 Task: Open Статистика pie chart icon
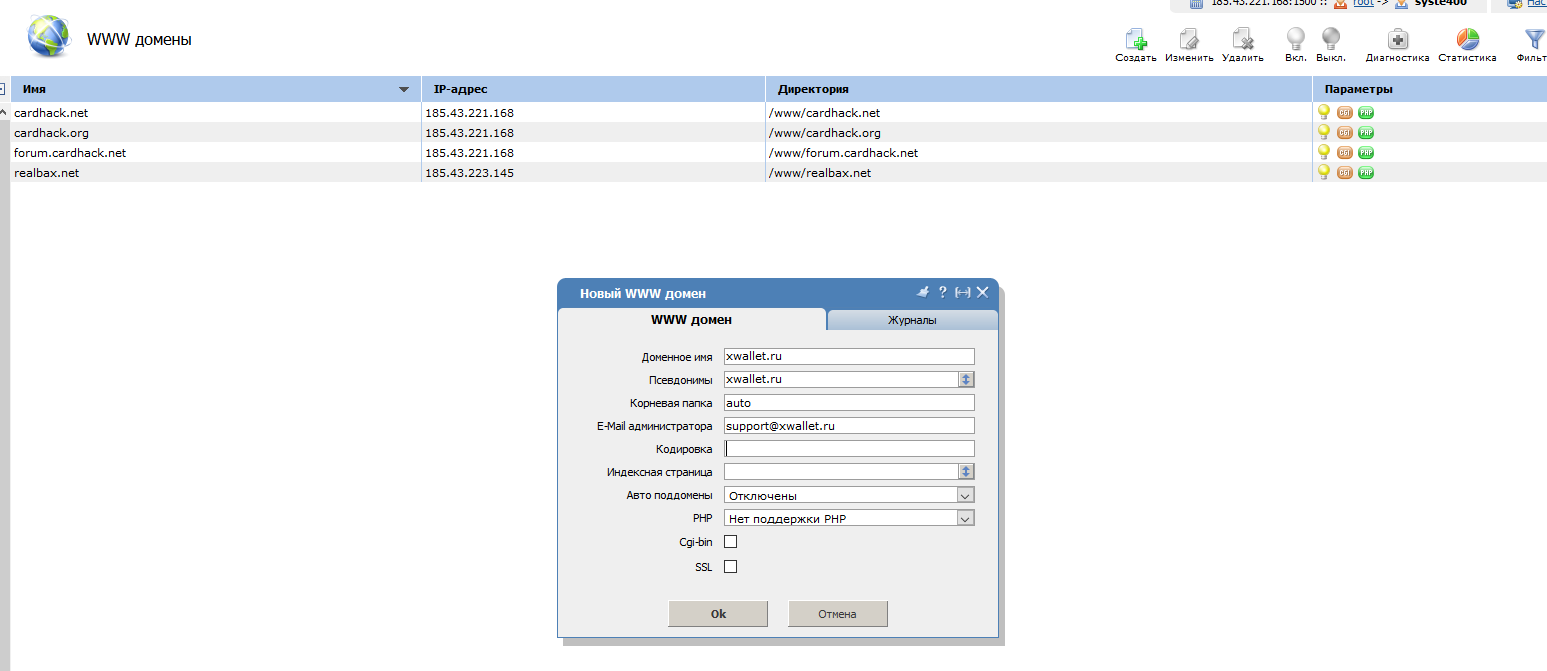click(1467, 39)
